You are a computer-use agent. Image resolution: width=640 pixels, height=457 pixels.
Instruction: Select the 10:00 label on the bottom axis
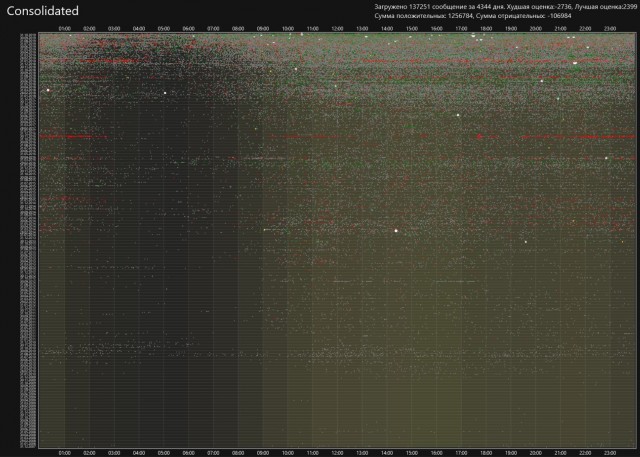coord(288,453)
